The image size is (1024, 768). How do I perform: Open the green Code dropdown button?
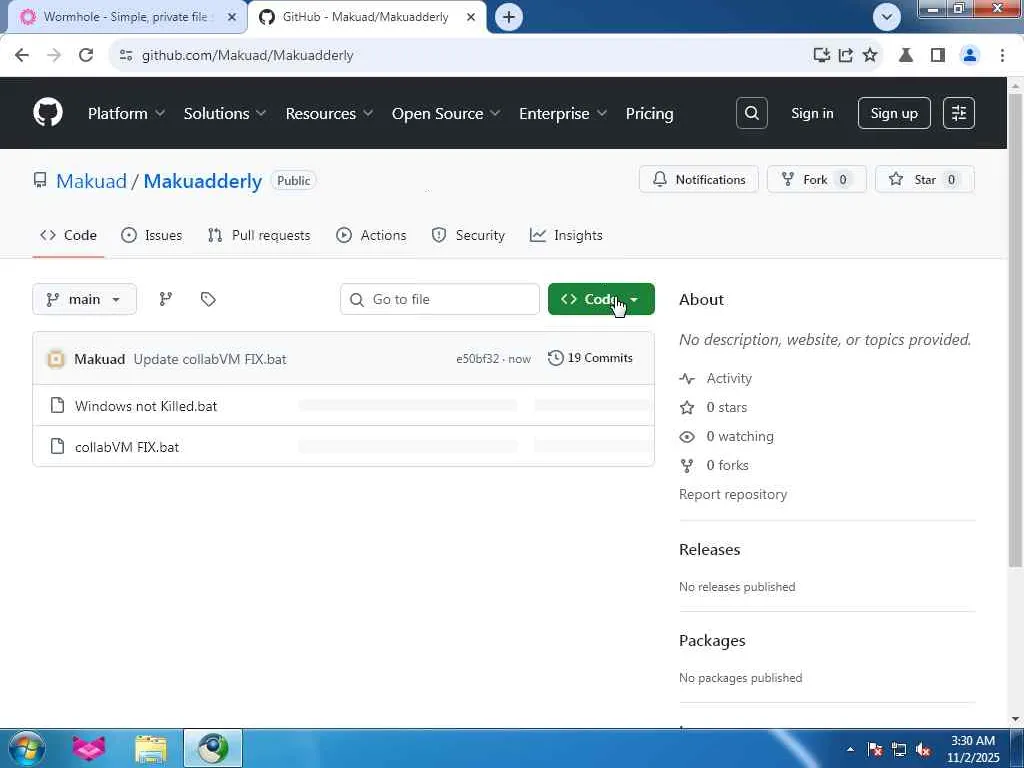(601, 299)
